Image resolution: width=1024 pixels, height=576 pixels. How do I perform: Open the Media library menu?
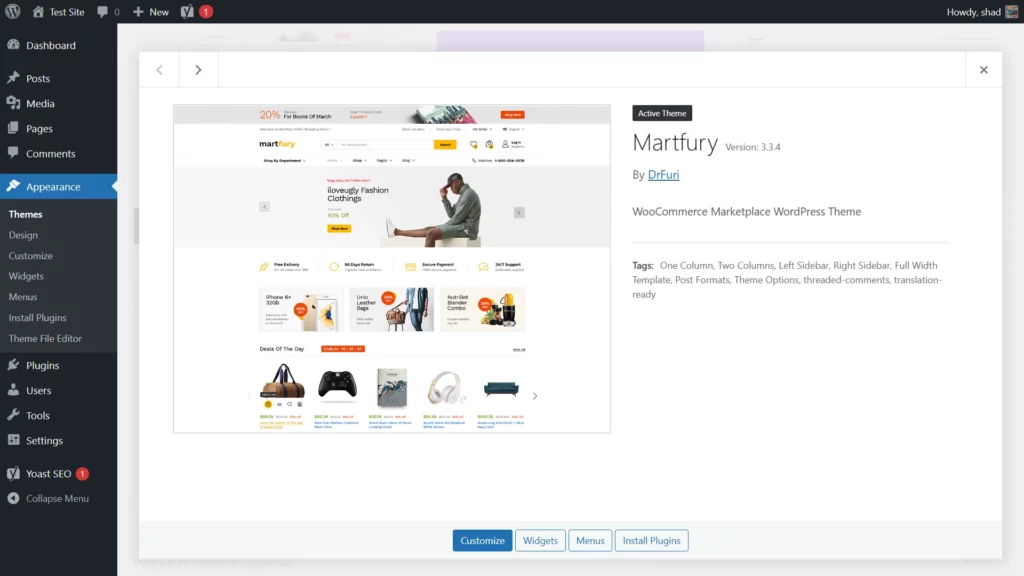point(40,104)
